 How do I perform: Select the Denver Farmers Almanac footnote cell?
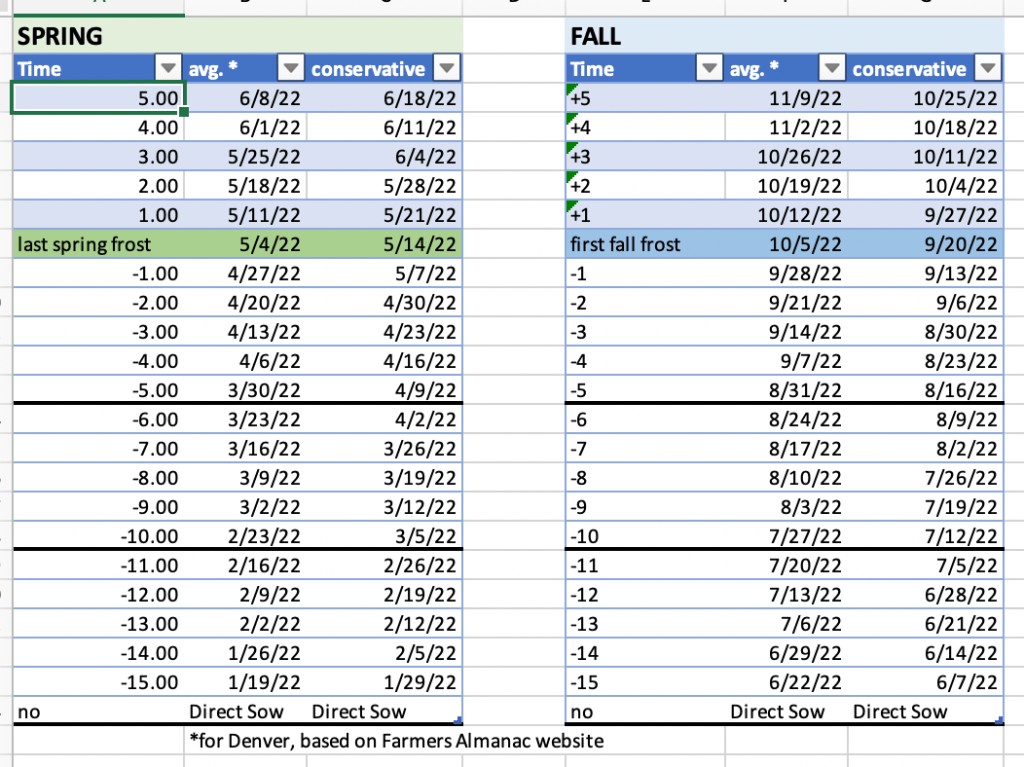pyautogui.click(x=396, y=741)
